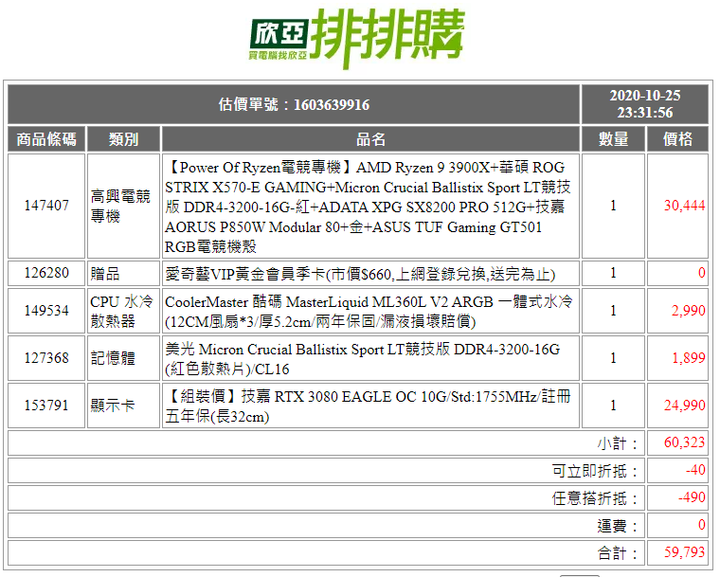This screenshot has width=720, height=577.
Task: Select product code 149534
Action: [x=46, y=311]
